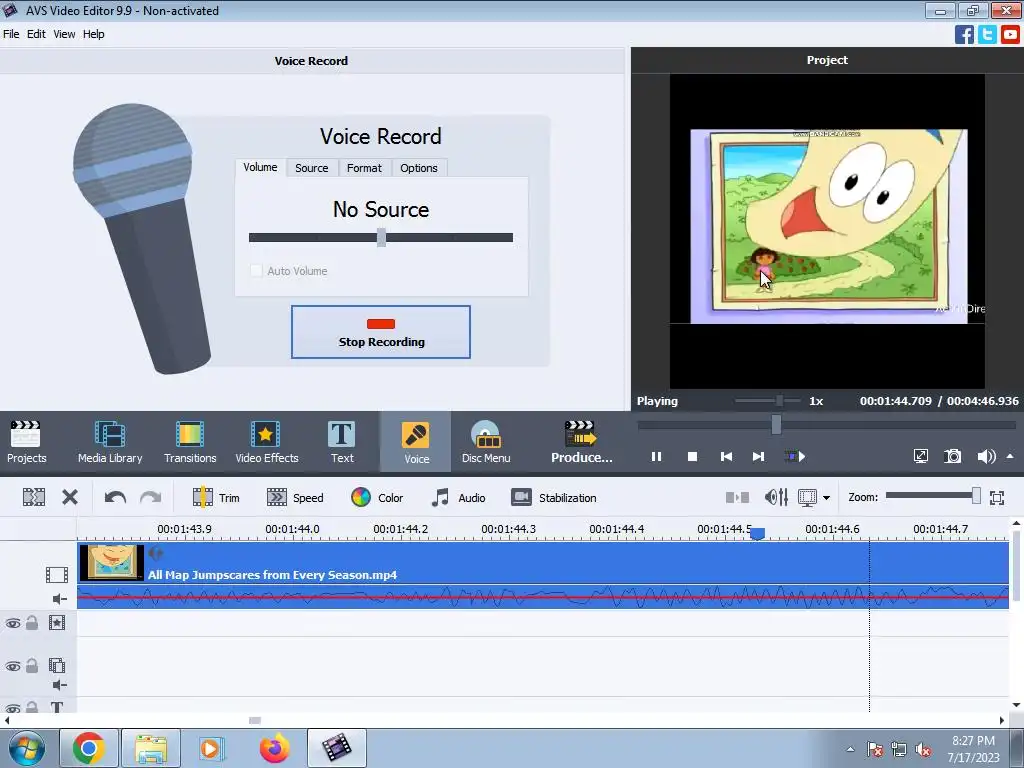Open the Audio tool

tap(458, 498)
